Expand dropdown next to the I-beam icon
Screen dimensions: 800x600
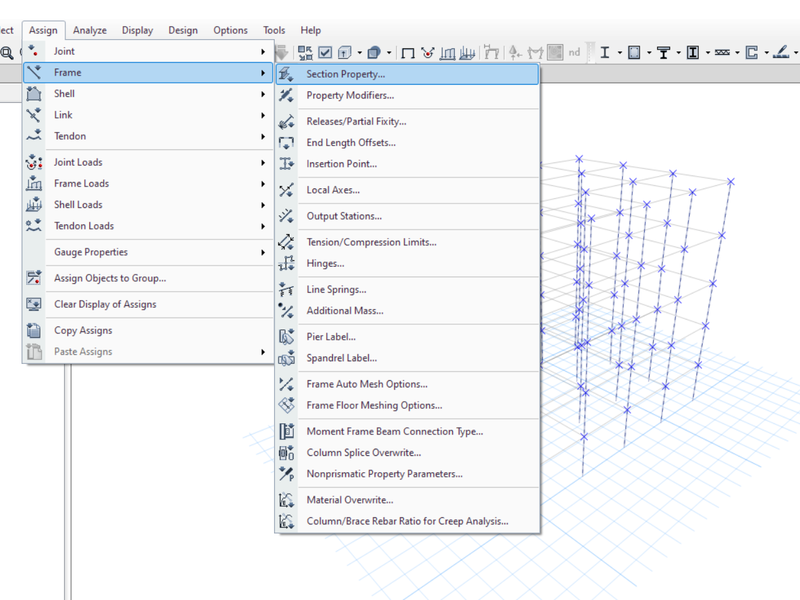coord(620,52)
